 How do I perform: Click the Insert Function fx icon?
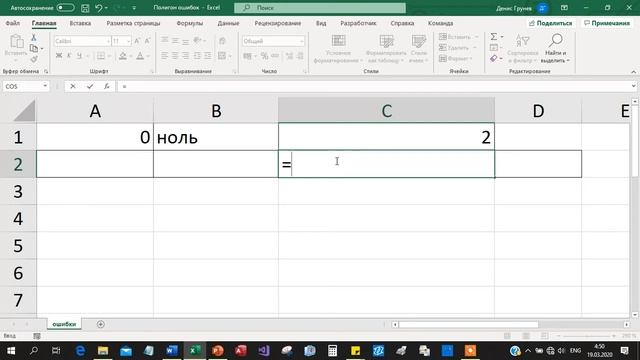point(107,86)
